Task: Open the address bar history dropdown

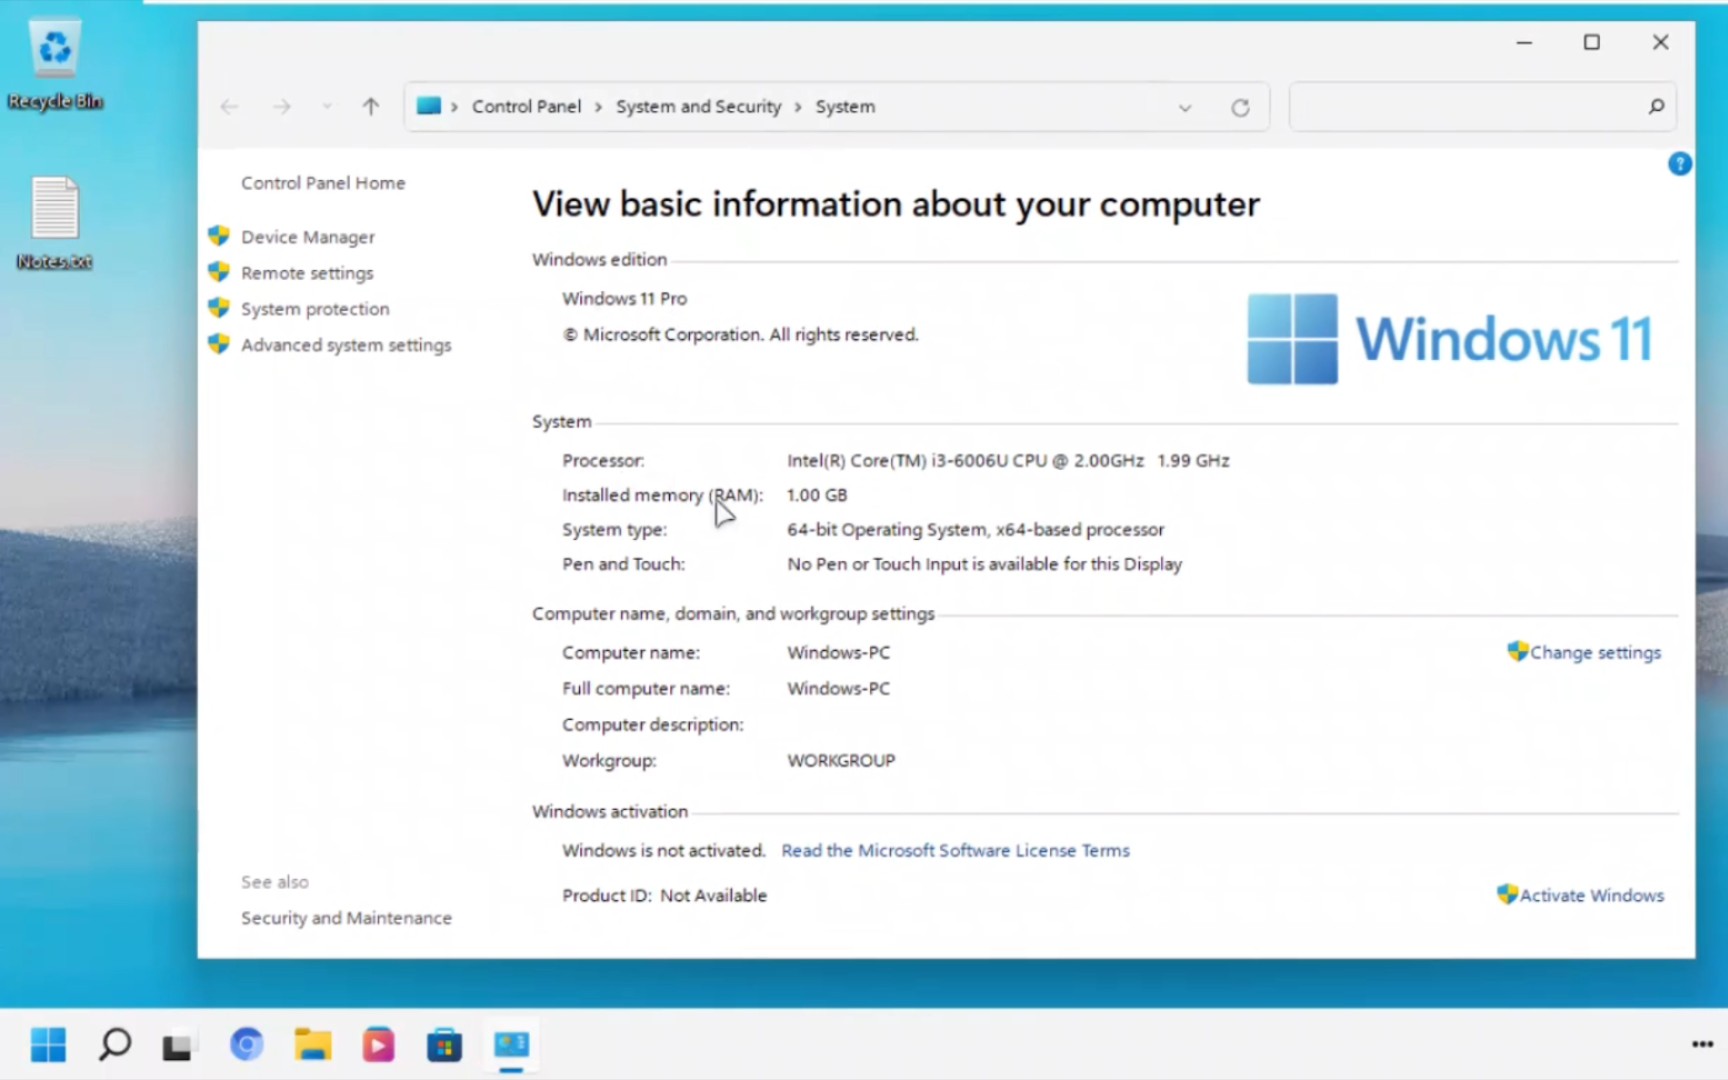Action: coord(1185,107)
